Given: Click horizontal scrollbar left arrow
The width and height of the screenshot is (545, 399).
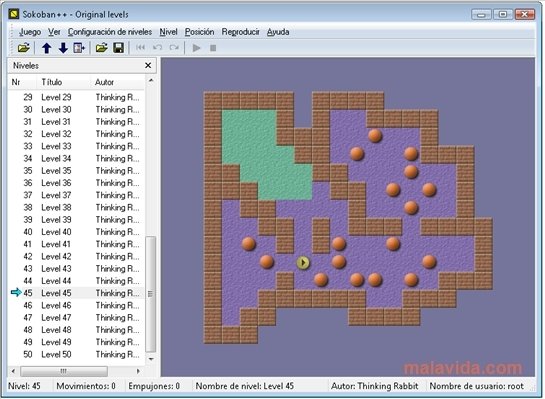Looking at the screenshot, I should [13, 371].
